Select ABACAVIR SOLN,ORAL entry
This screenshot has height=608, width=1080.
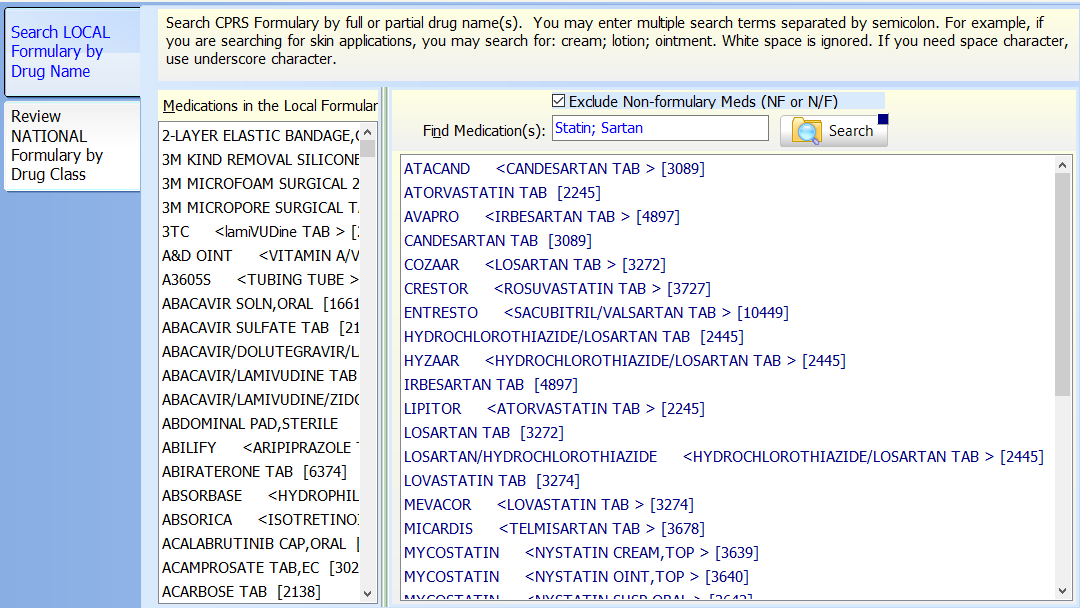tap(260, 304)
